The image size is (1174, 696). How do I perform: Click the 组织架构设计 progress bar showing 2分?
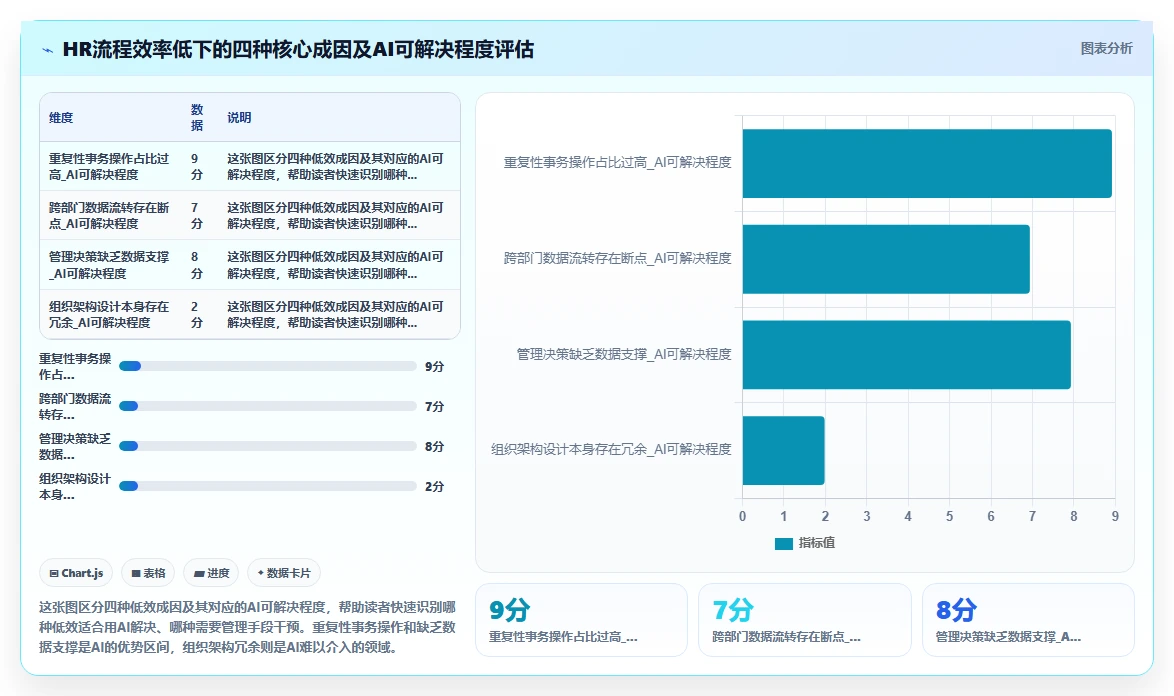(x=268, y=486)
